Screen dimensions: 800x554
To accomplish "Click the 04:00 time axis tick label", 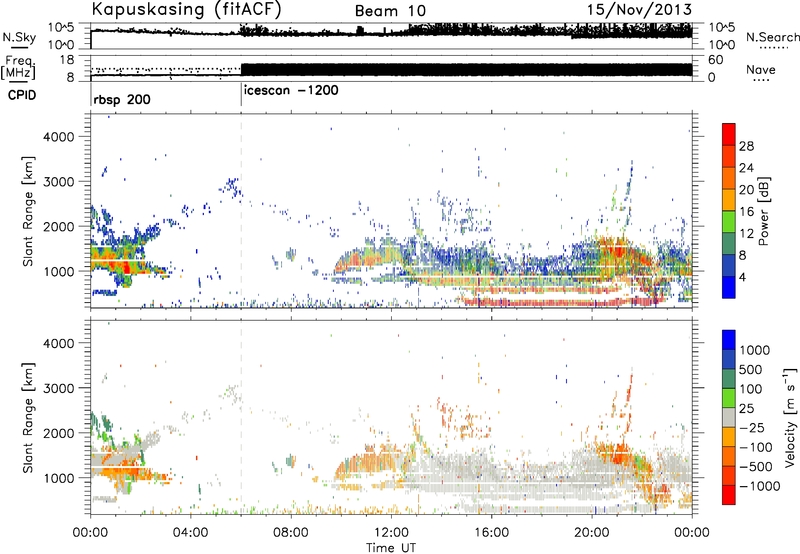I will [x=190, y=533].
